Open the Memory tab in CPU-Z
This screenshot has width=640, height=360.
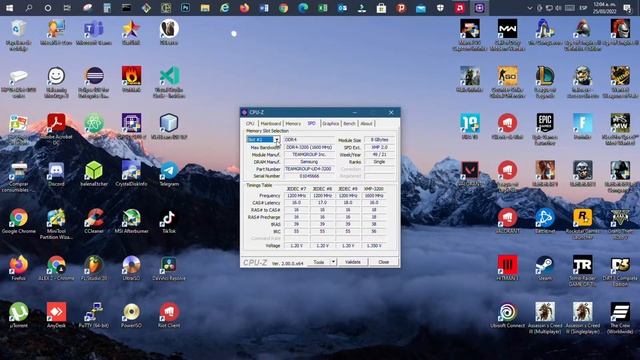pyautogui.click(x=293, y=123)
